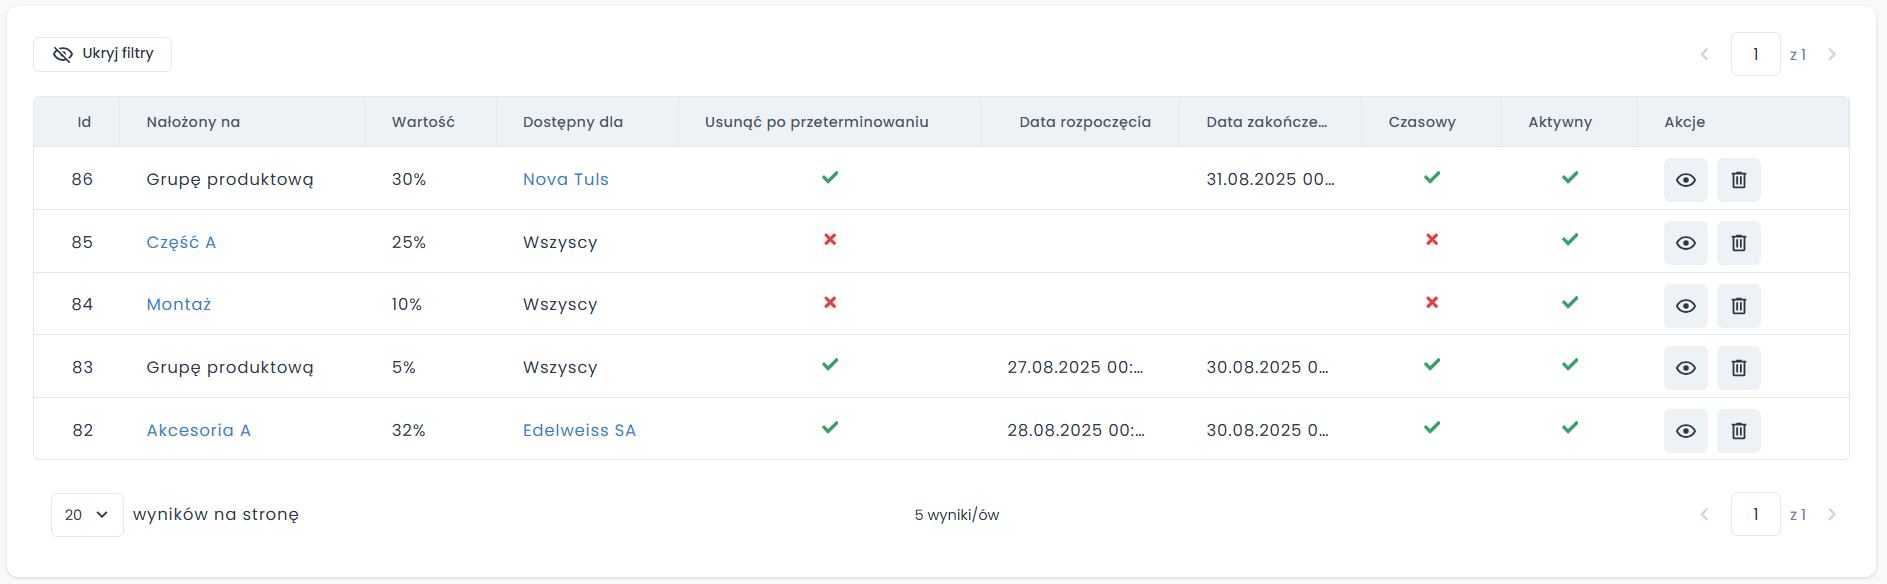1887x584 pixels.
Task: Open the Edelweiss SA link
Action: coord(579,431)
